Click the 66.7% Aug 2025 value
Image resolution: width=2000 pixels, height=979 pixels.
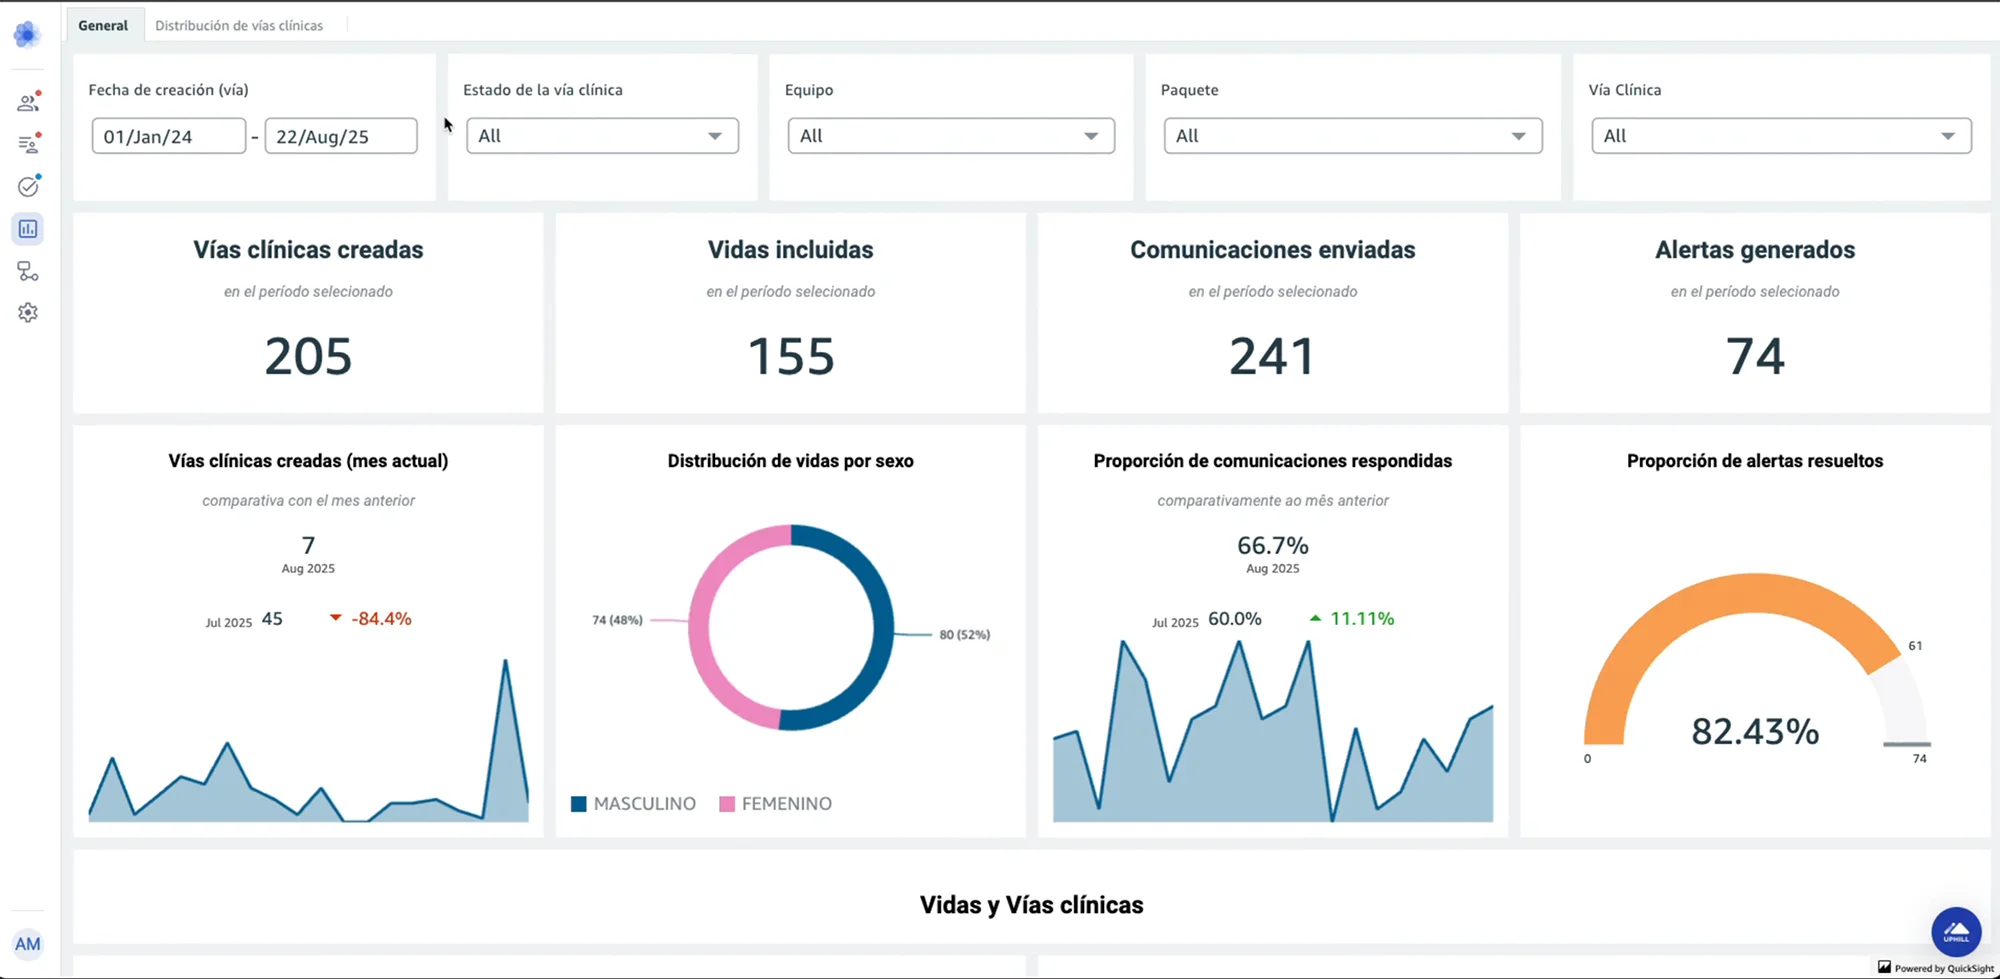[1272, 546]
